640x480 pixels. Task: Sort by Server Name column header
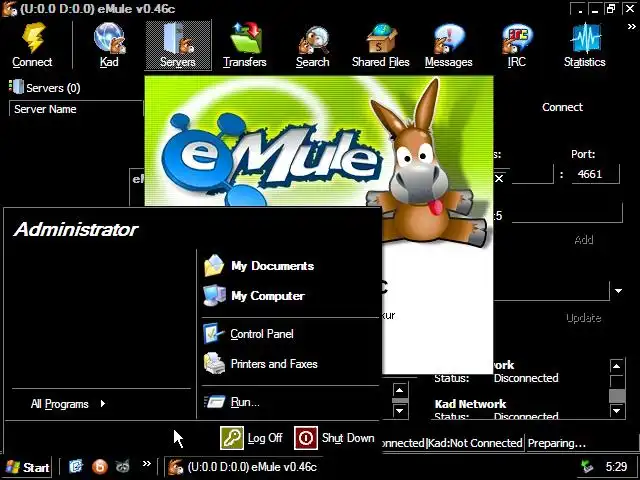click(x=76, y=109)
